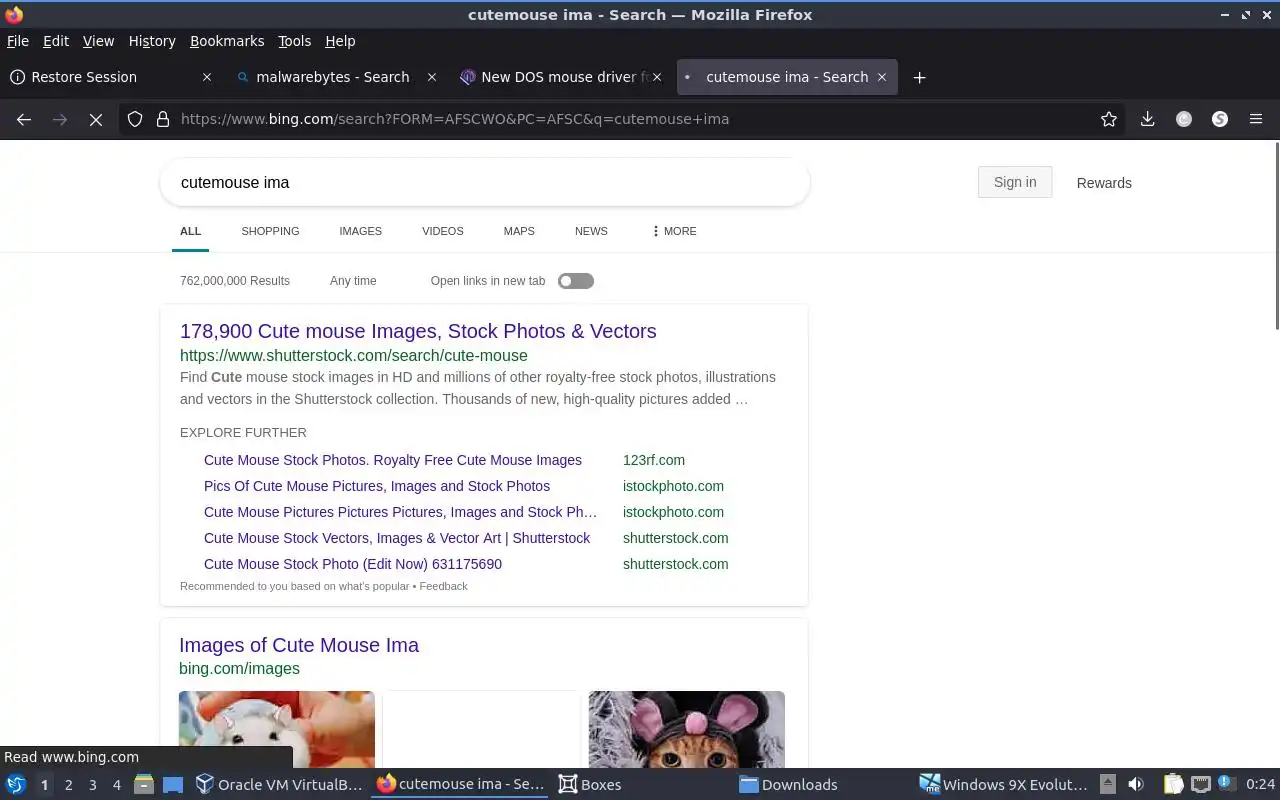Open the Bookmarks menu
Image resolution: width=1280 pixels, height=800 pixels.
pyautogui.click(x=227, y=41)
